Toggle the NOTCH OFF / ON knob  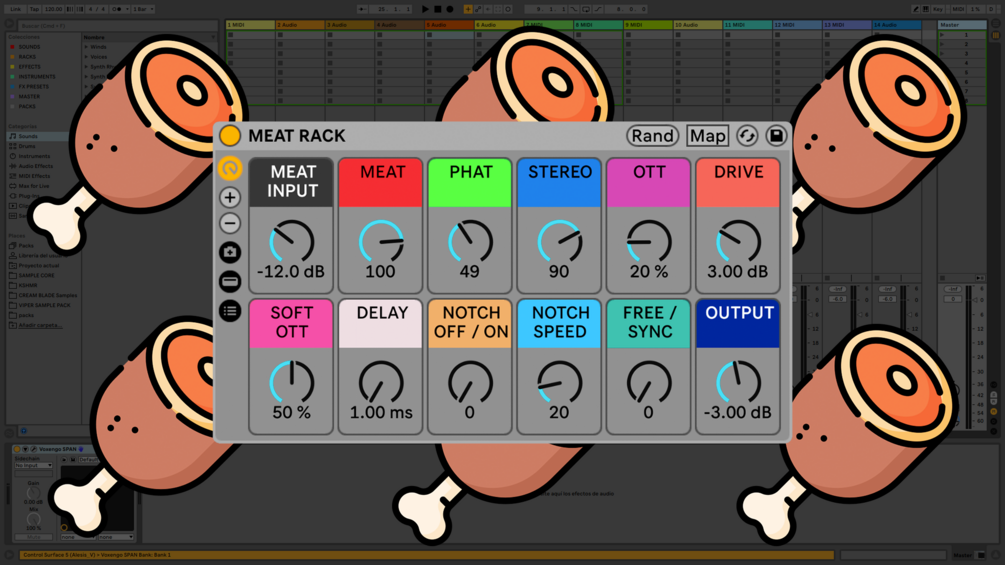[470, 383]
